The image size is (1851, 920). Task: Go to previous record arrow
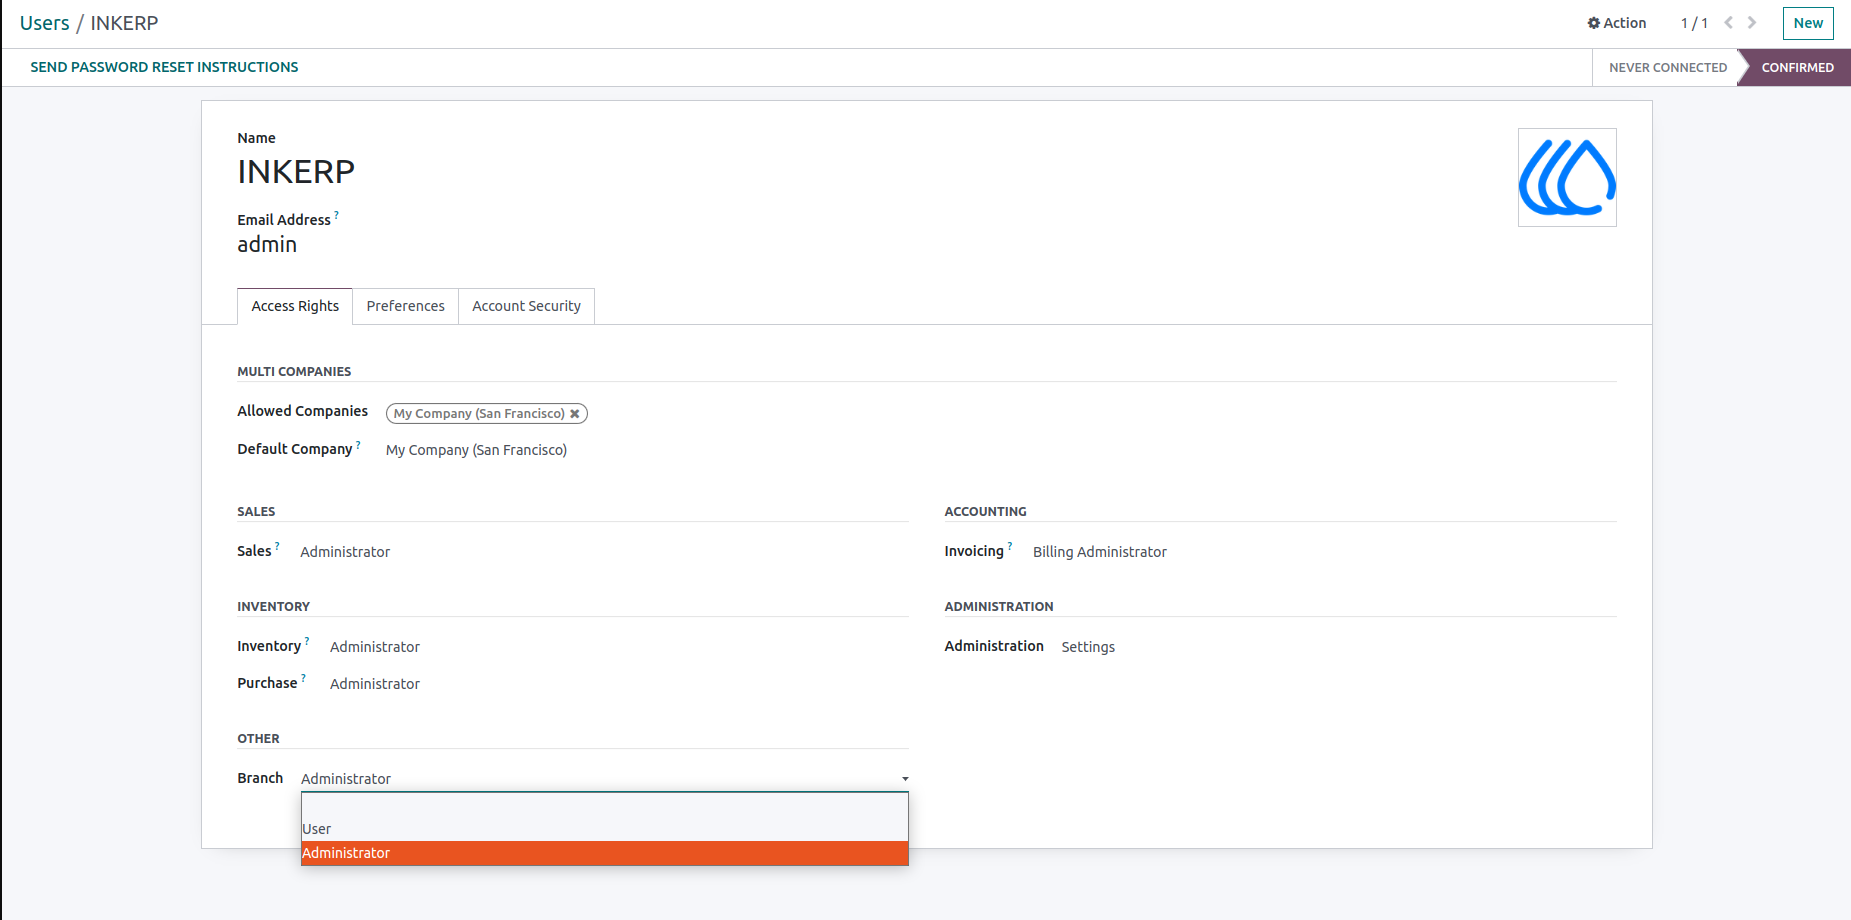point(1728,22)
